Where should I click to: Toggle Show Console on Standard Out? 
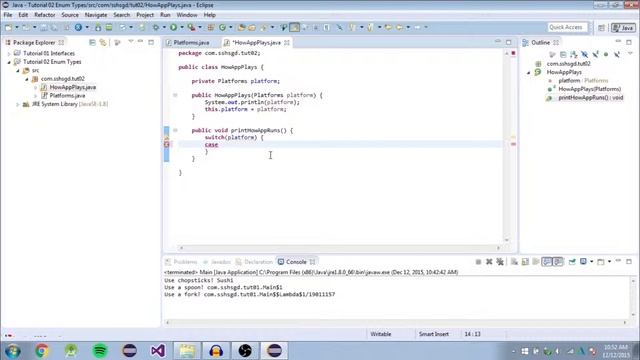[547, 262]
